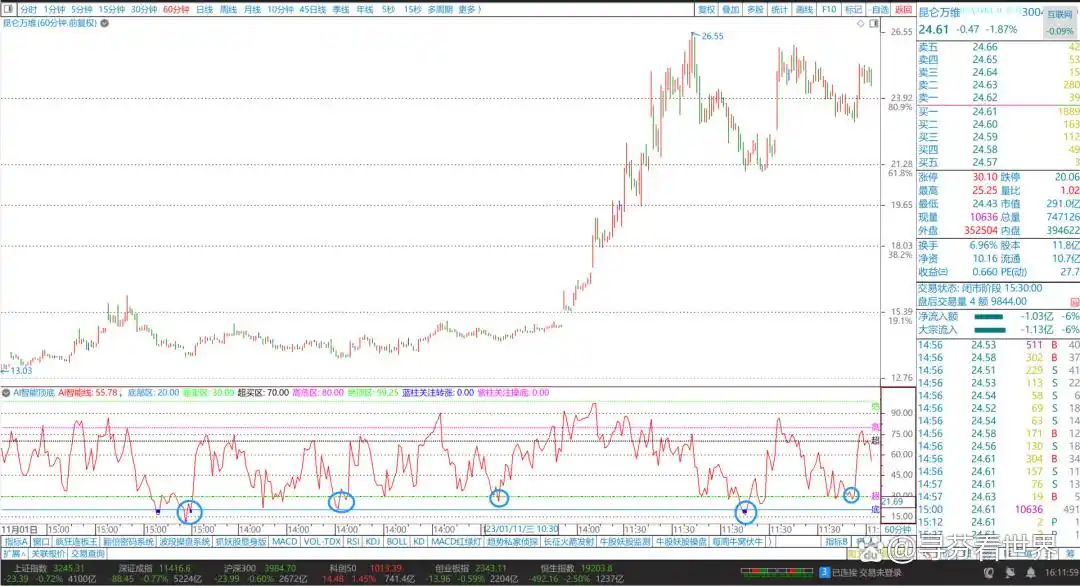Viewport: 1080px width, 586px height.
Task: Click the 26.55 peak price marker
Action: pyautogui.click(x=711, y=36)
